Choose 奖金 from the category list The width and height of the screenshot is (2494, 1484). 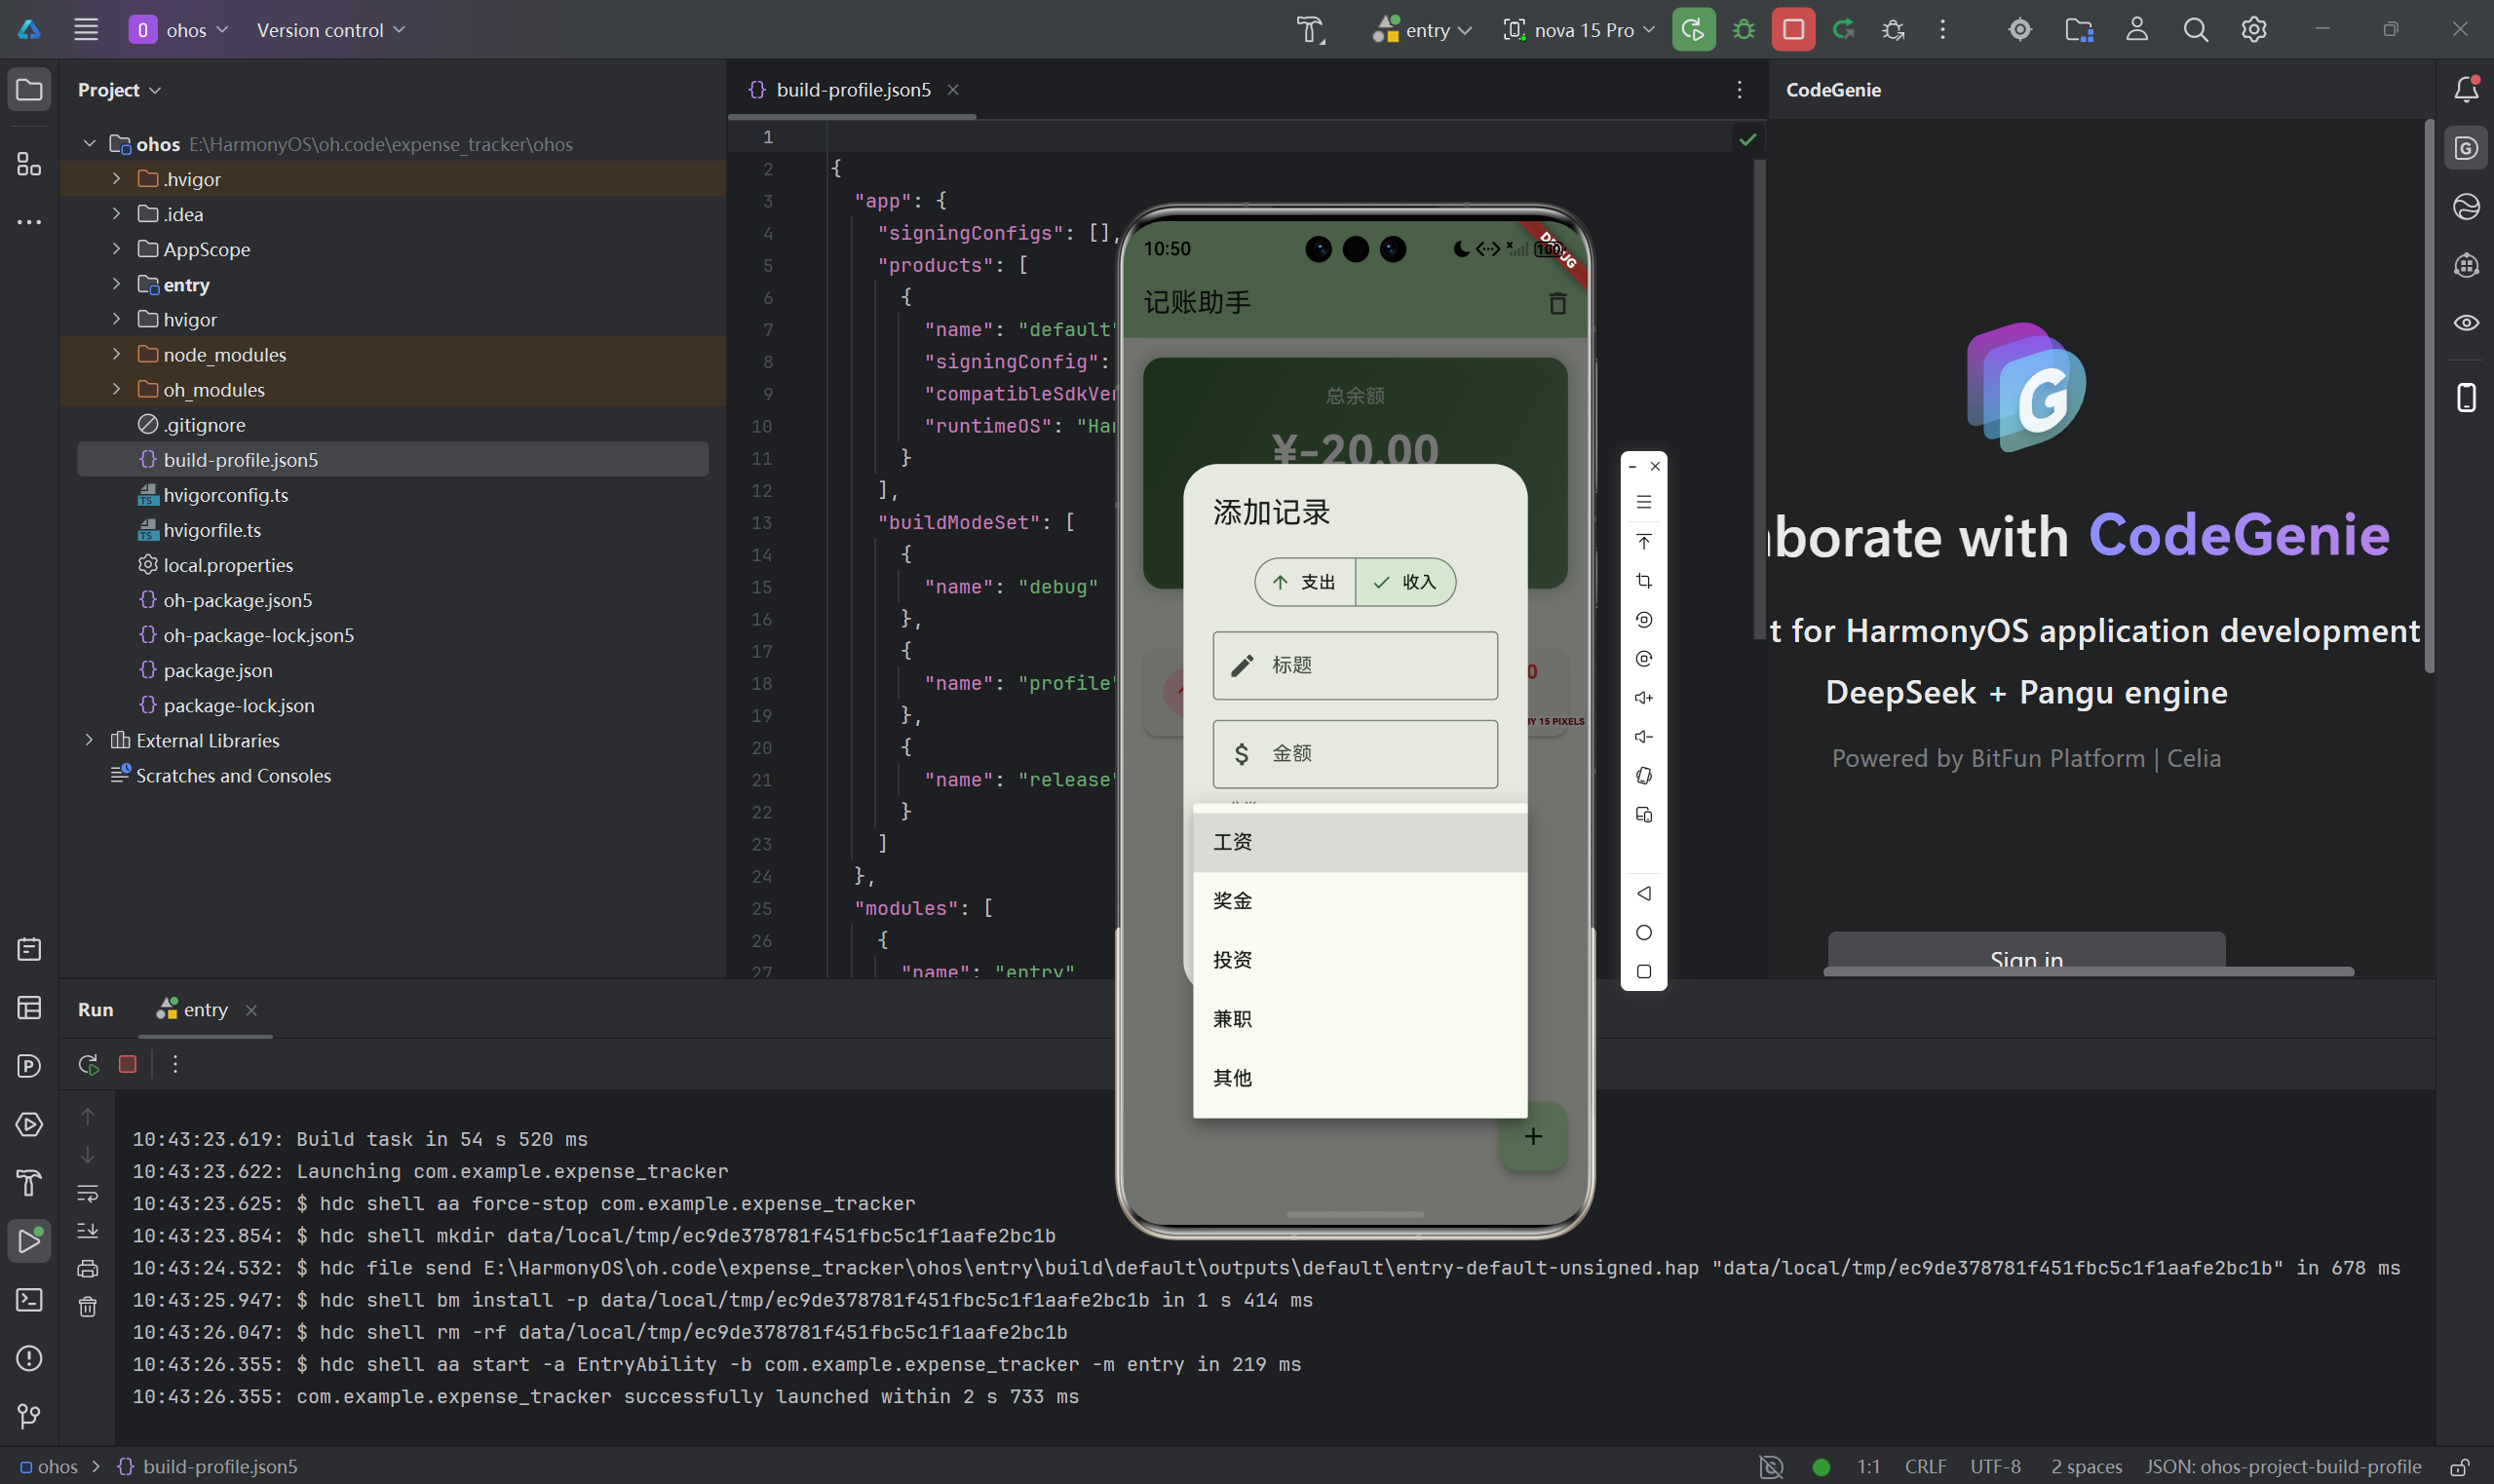pyautogui.click(x=1358, y=901)
